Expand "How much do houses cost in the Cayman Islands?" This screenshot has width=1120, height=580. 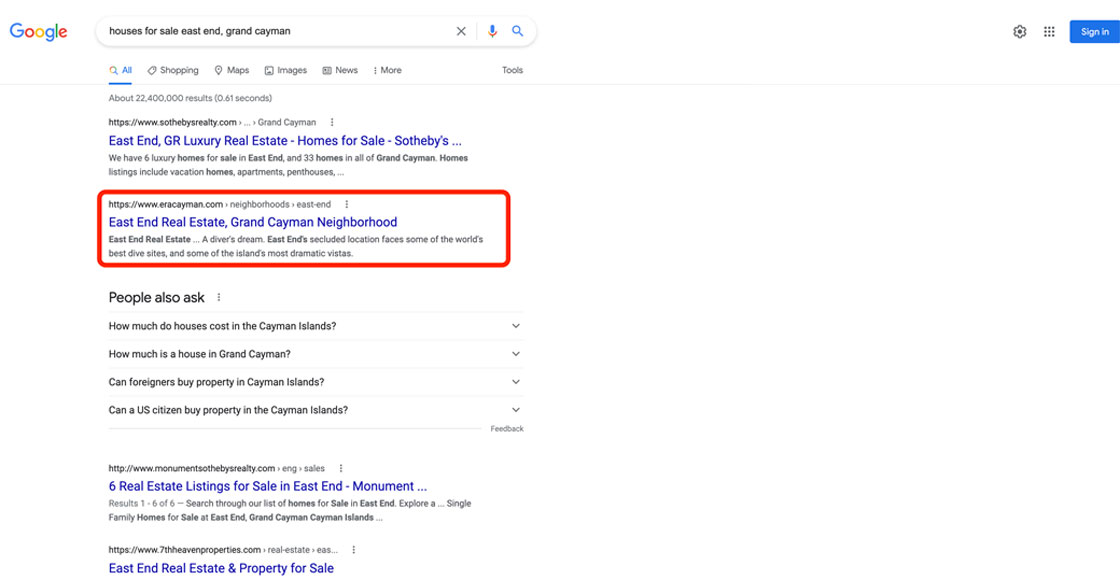tap(316, 326)
